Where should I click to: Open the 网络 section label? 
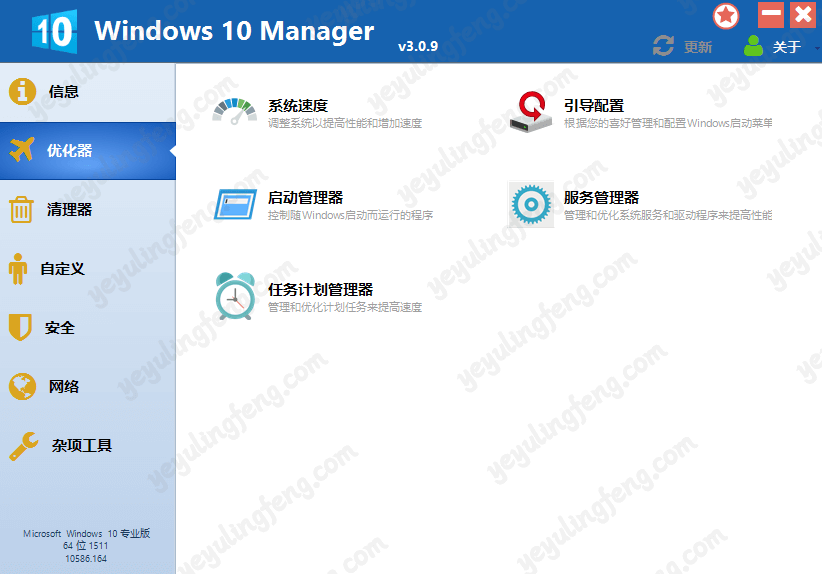click(x=63, y=387)
